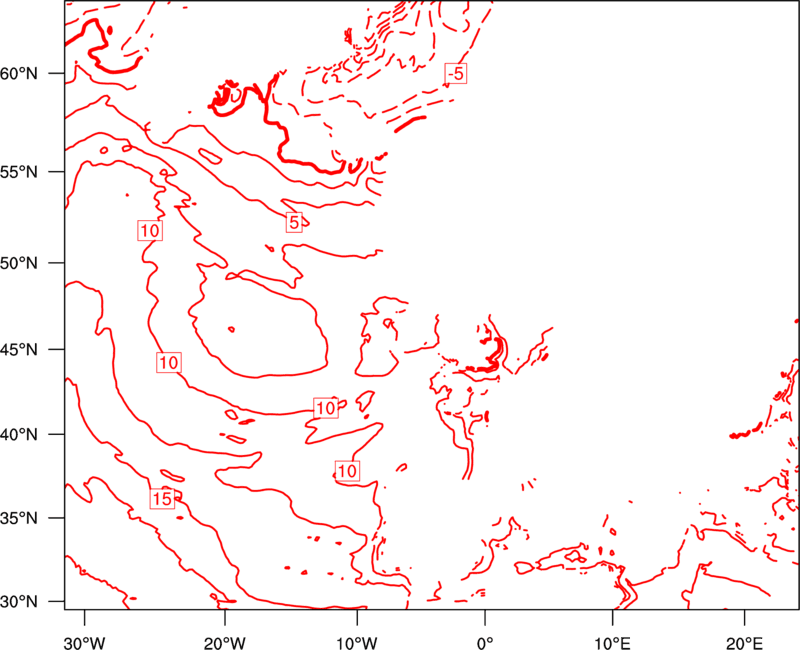Click the 40°N latitude axis label

(x=19, y=435)
